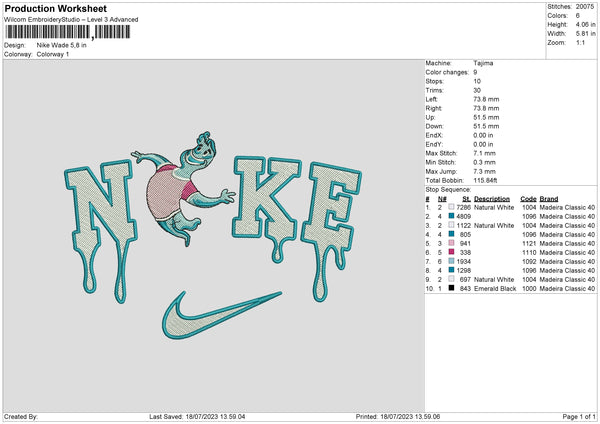This screenshot has height=424, width=600.
Task: Click the Colors value 6
Action: point(578,16)
